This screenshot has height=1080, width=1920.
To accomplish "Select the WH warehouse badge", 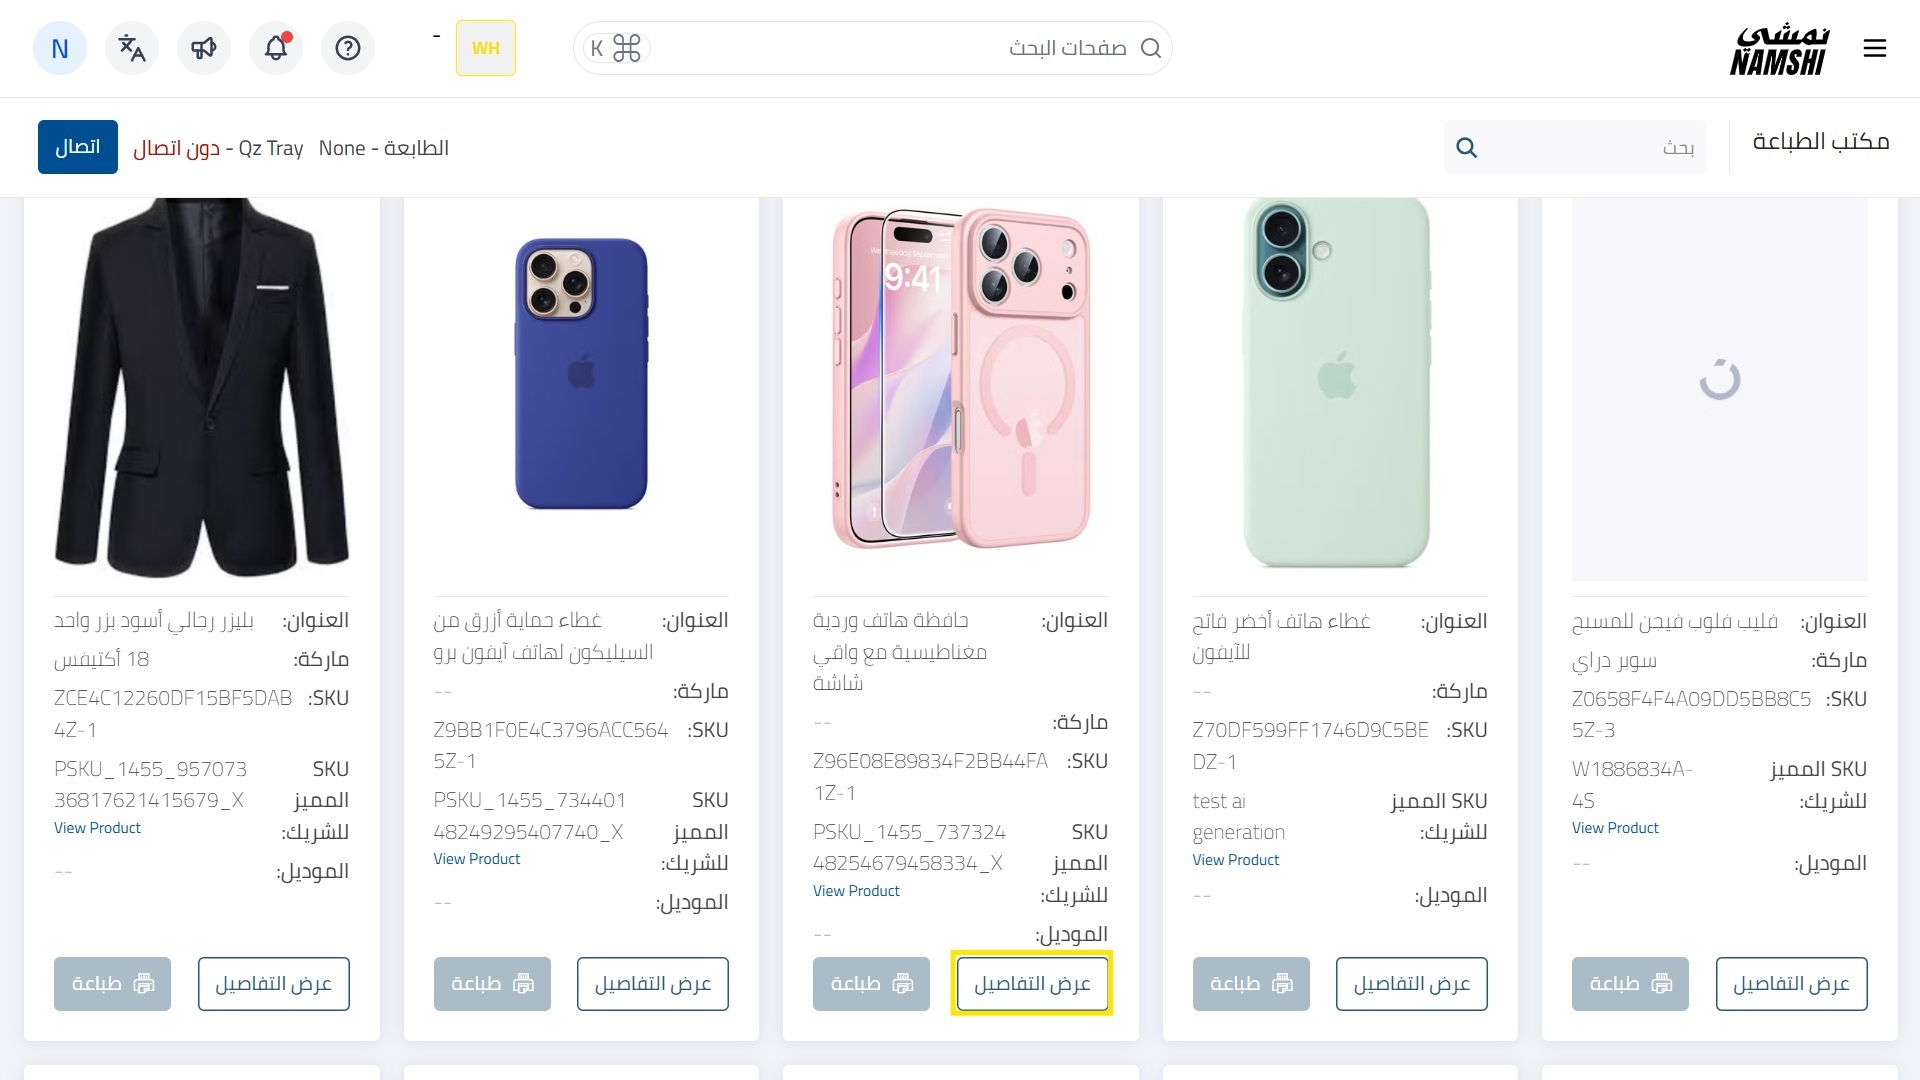I will pos(486,48).
